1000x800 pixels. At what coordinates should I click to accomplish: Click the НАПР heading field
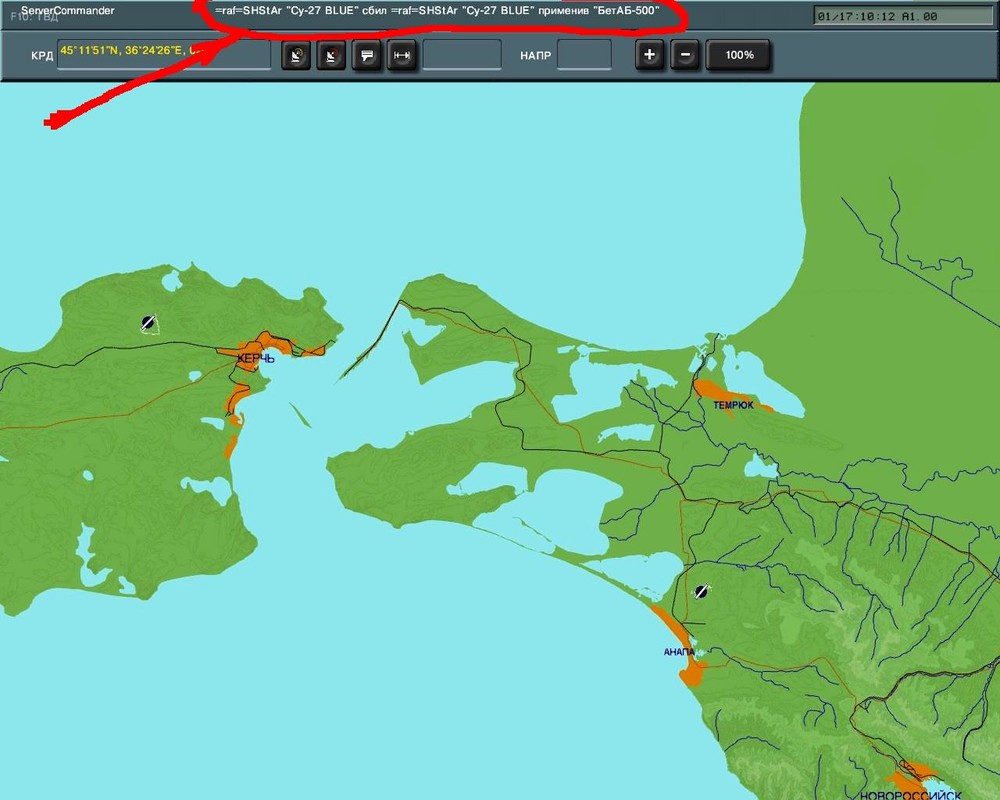tap(584, 55)
